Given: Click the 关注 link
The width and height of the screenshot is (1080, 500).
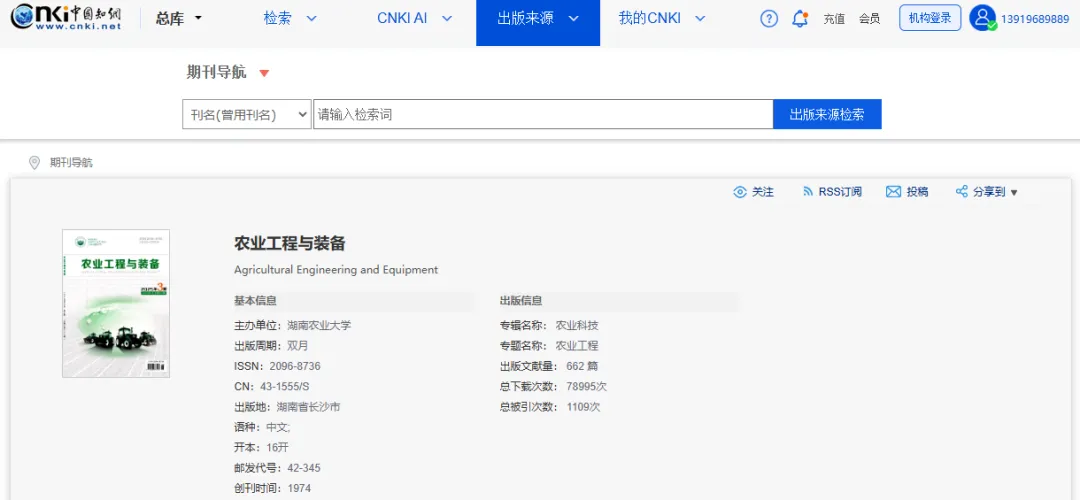Looking at the screenshot, I should (x=762, y=192).
